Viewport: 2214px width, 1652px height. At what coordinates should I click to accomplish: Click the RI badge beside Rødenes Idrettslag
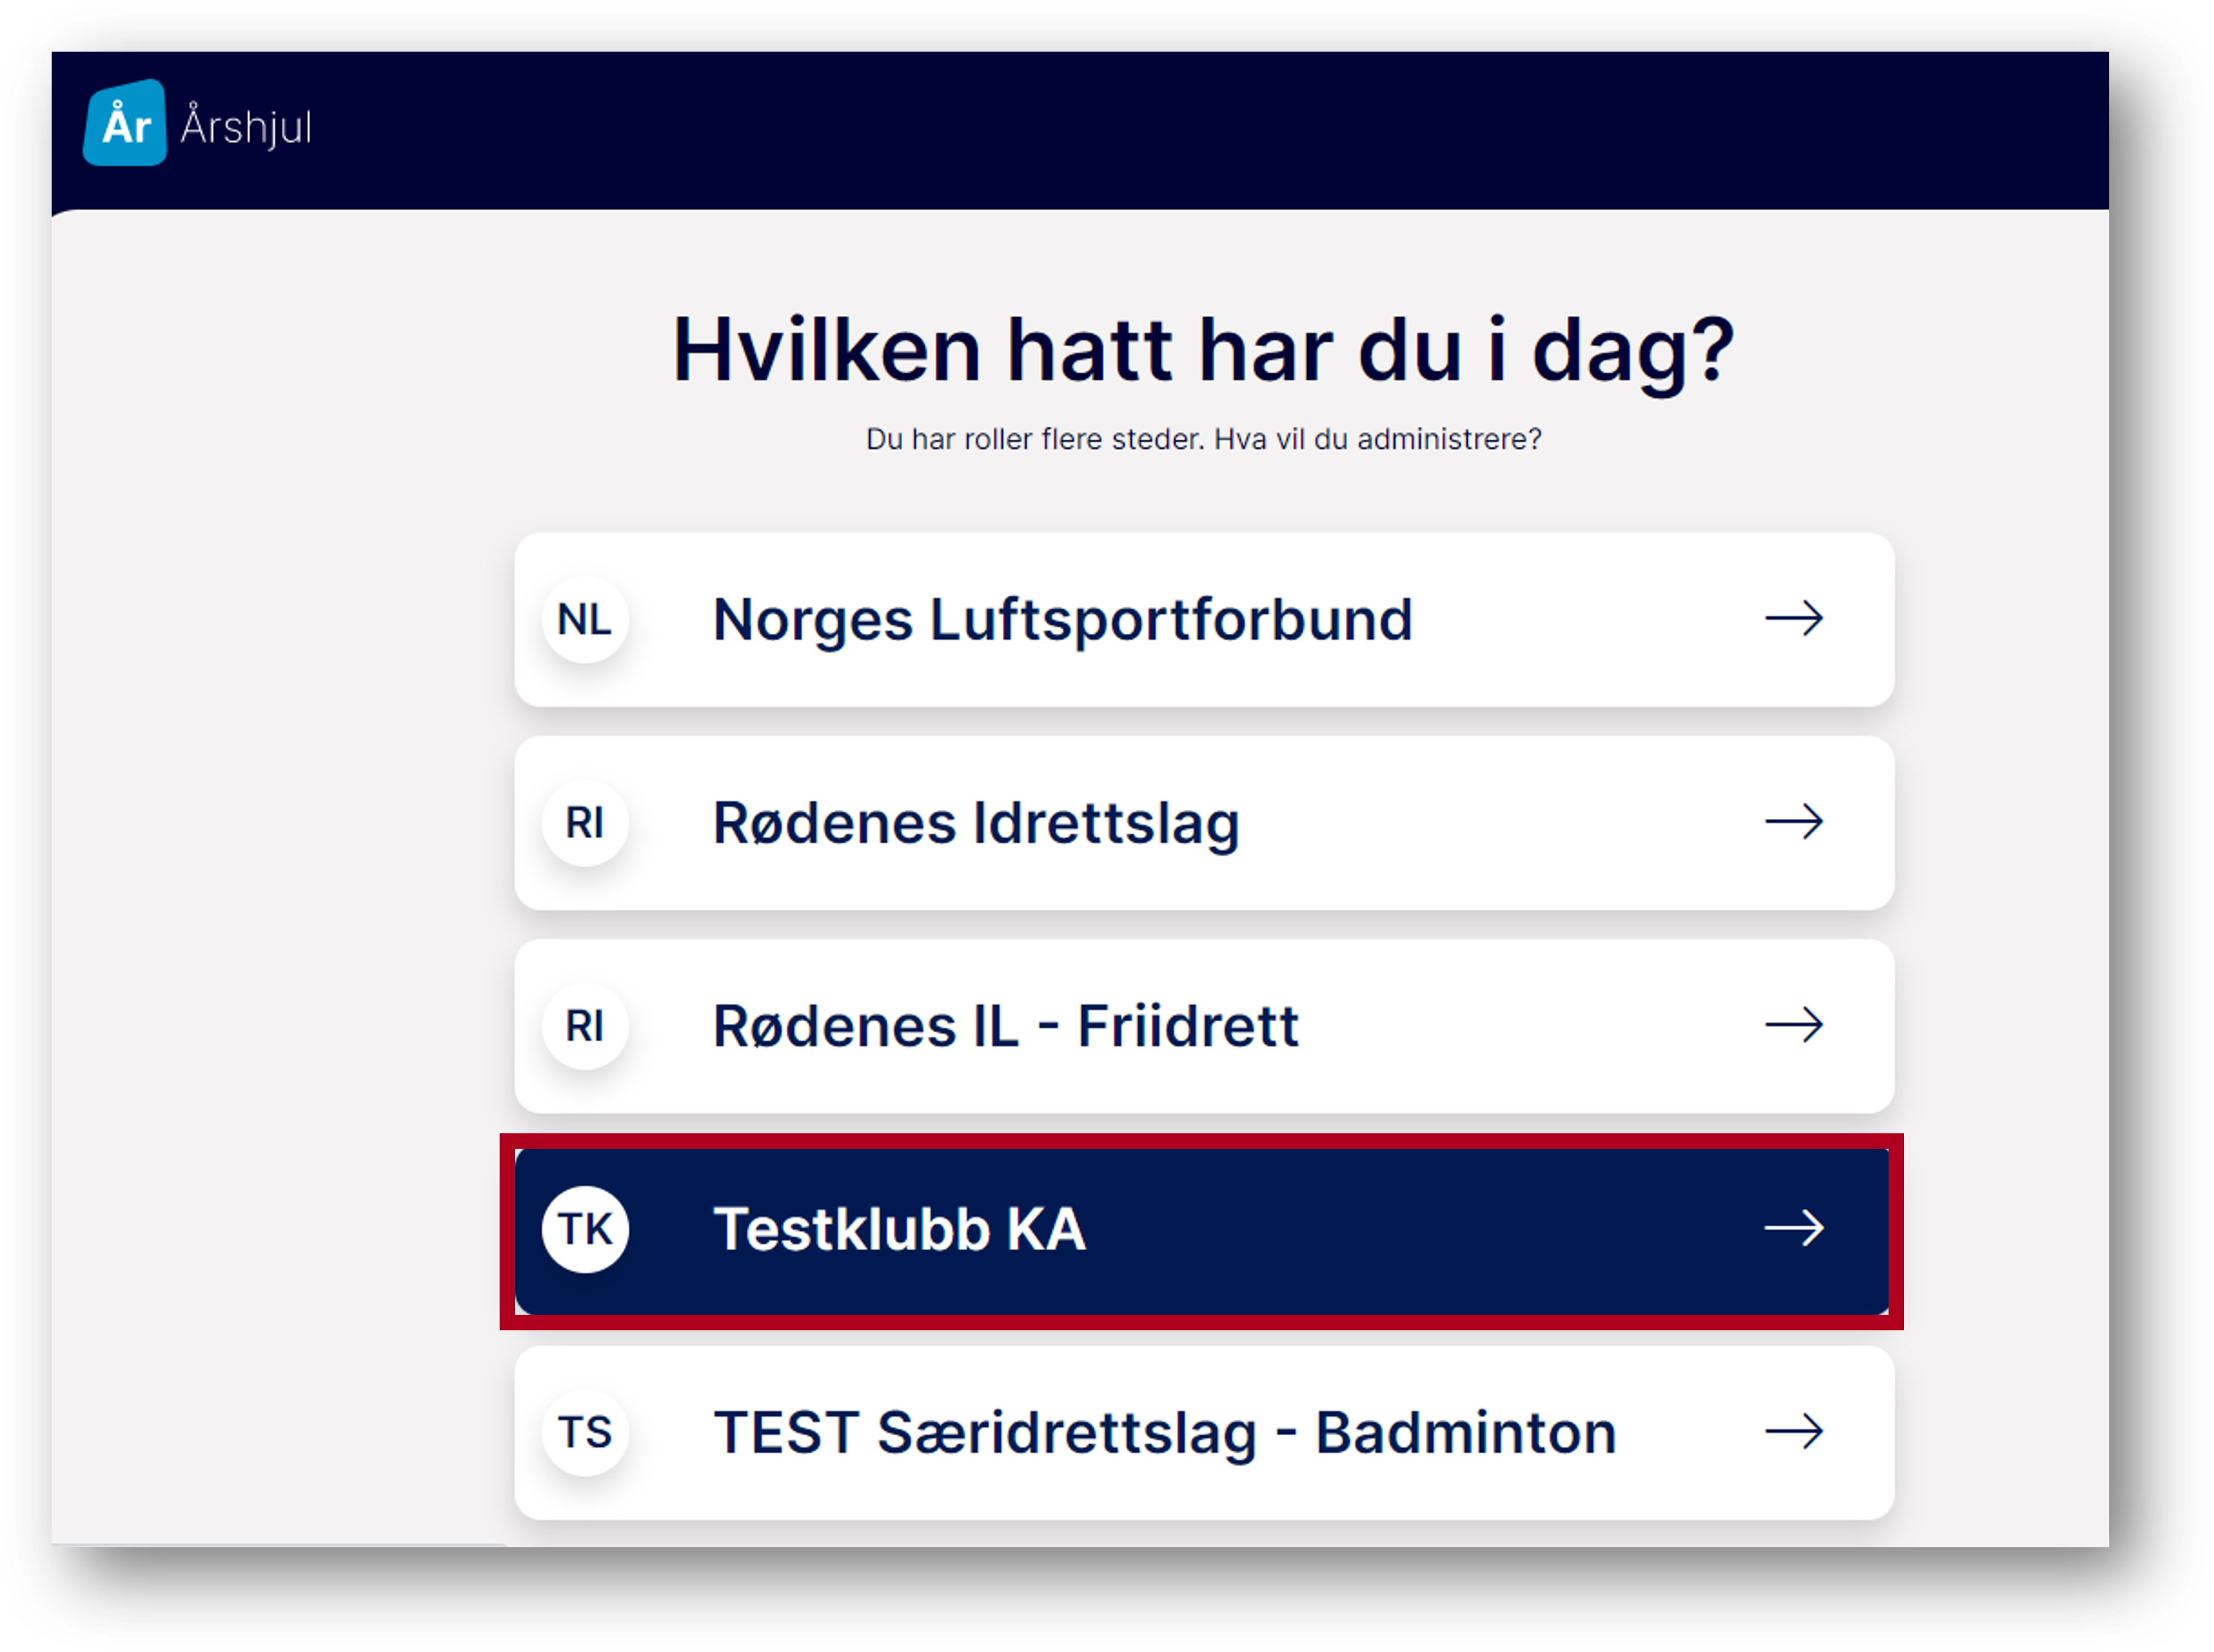click(585, 823)
